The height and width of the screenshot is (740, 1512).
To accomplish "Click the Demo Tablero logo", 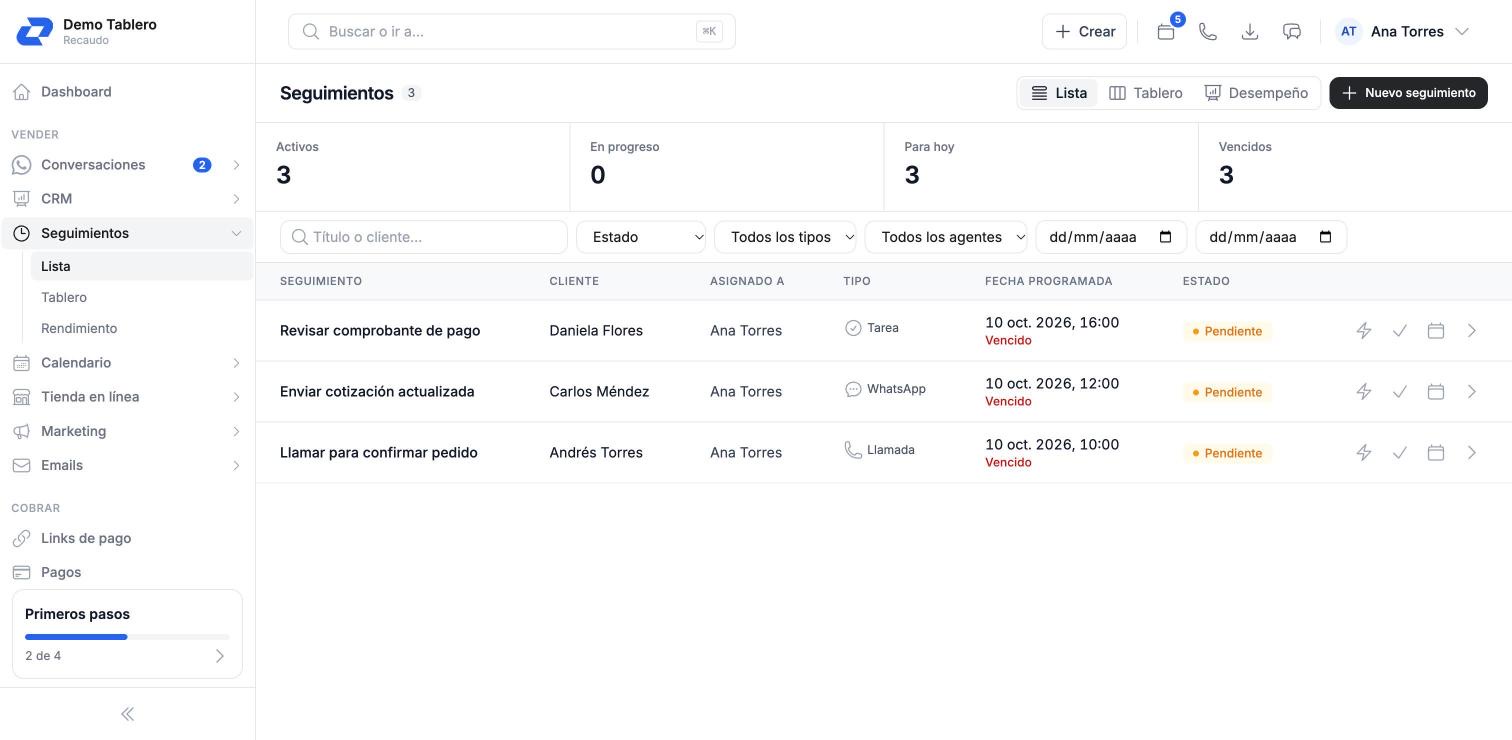I will point(35,31).
